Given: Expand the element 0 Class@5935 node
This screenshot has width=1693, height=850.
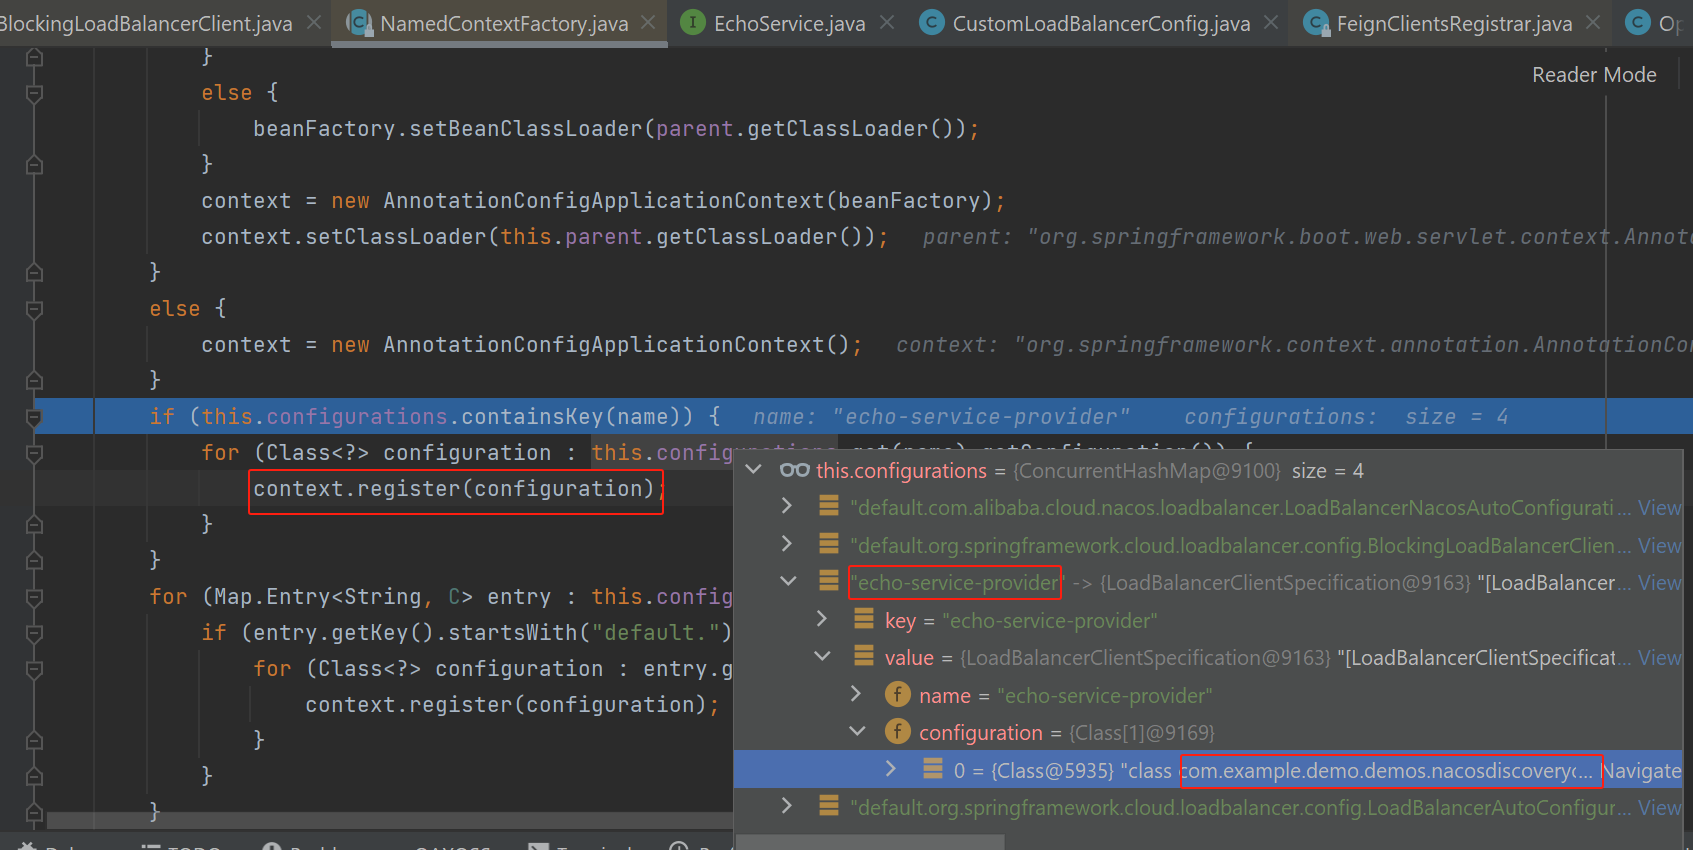Looking at the screenshot, I should pyautogui.click(x=891, y=769).
